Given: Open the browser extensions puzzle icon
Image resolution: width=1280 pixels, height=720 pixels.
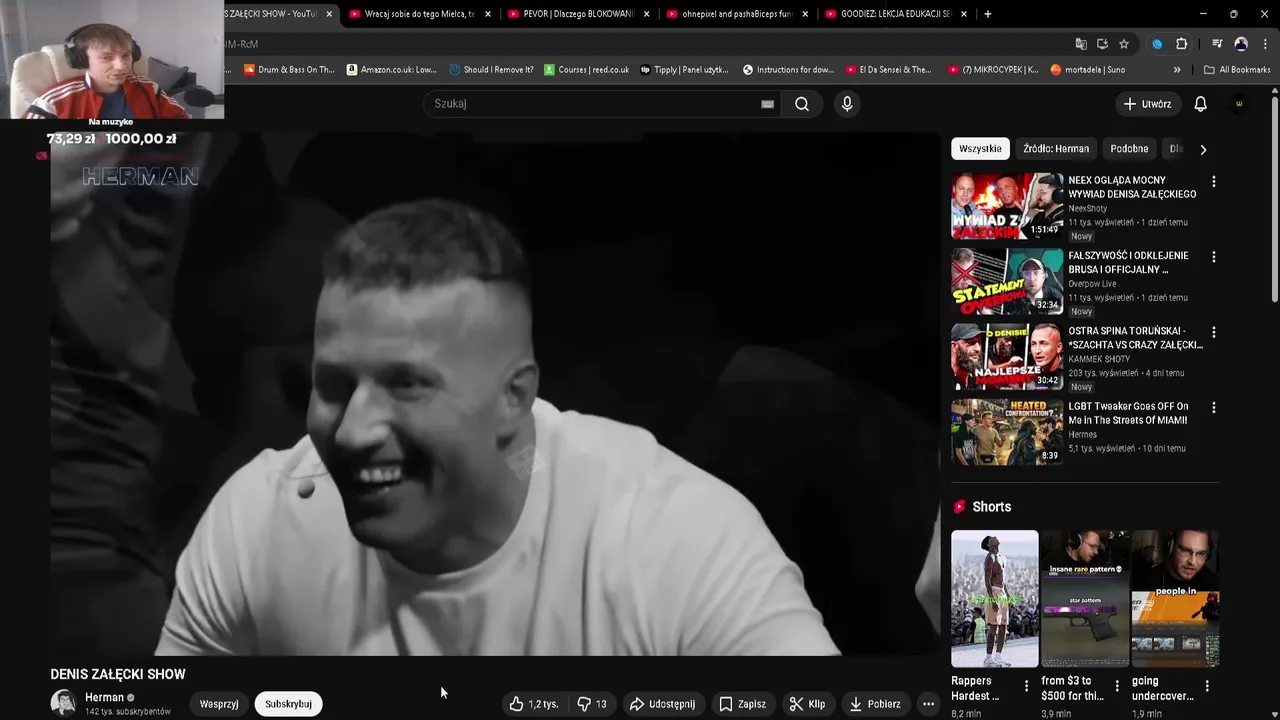Looking at the screenshot, I should pyautogui.click(x=1182, y=44).
